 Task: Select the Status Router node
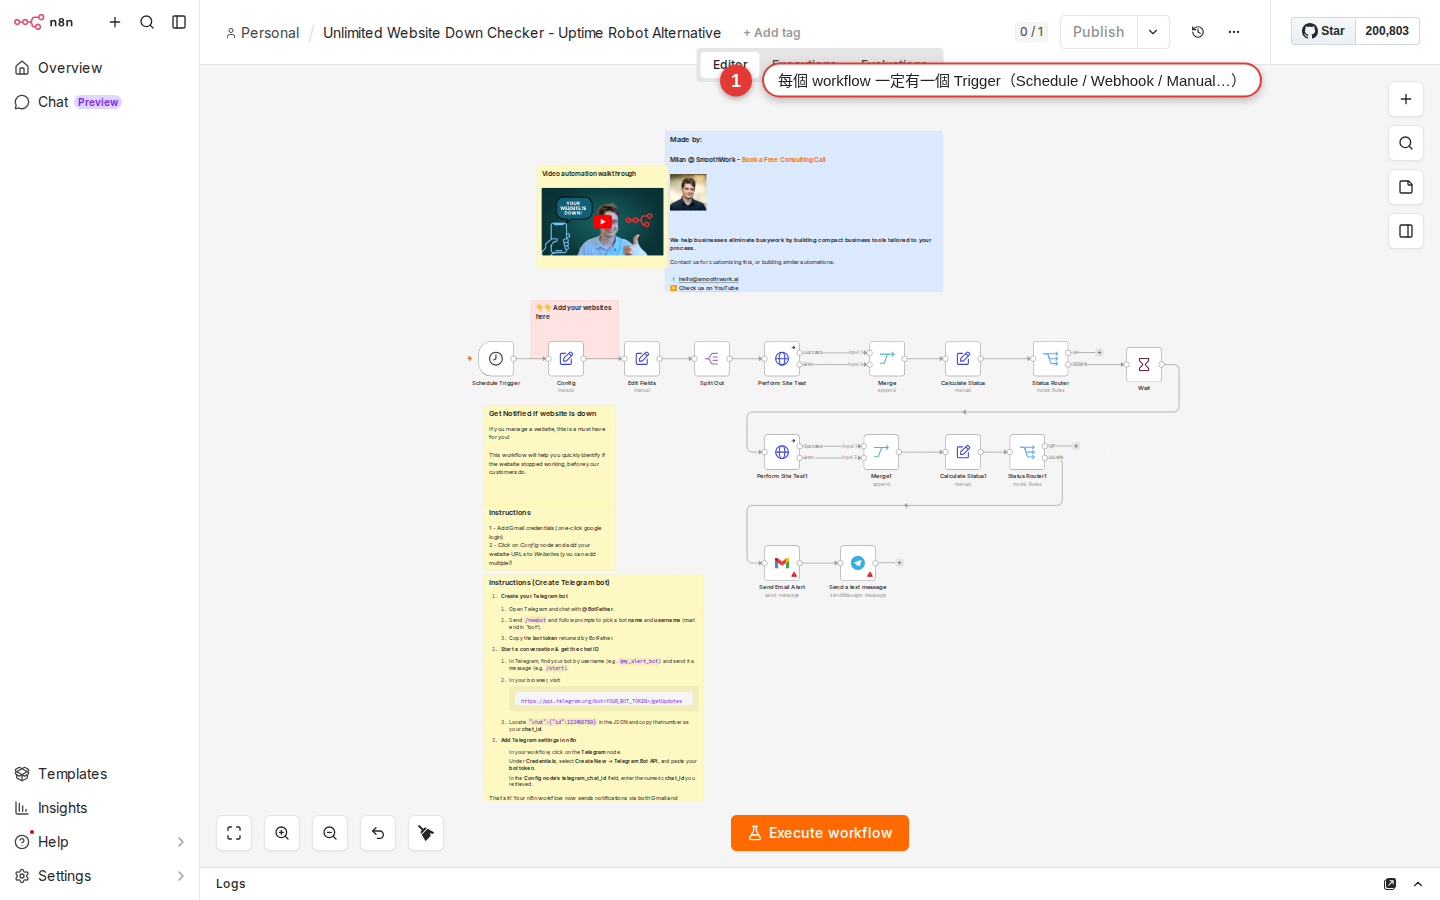pos(1051,359)
